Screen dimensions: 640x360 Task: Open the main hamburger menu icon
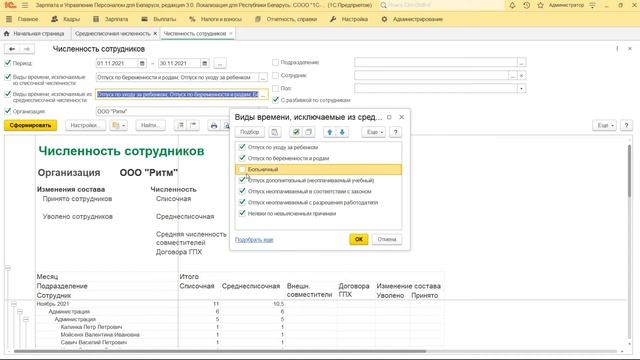pos(24,5)
